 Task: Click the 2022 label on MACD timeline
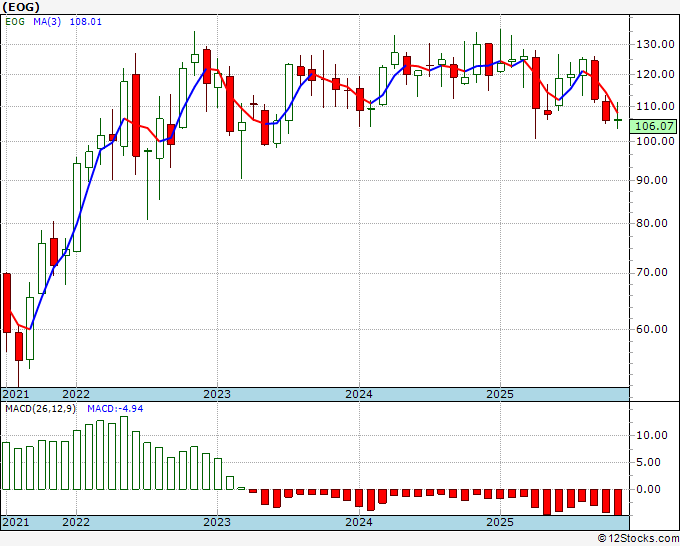coord(76,522)
